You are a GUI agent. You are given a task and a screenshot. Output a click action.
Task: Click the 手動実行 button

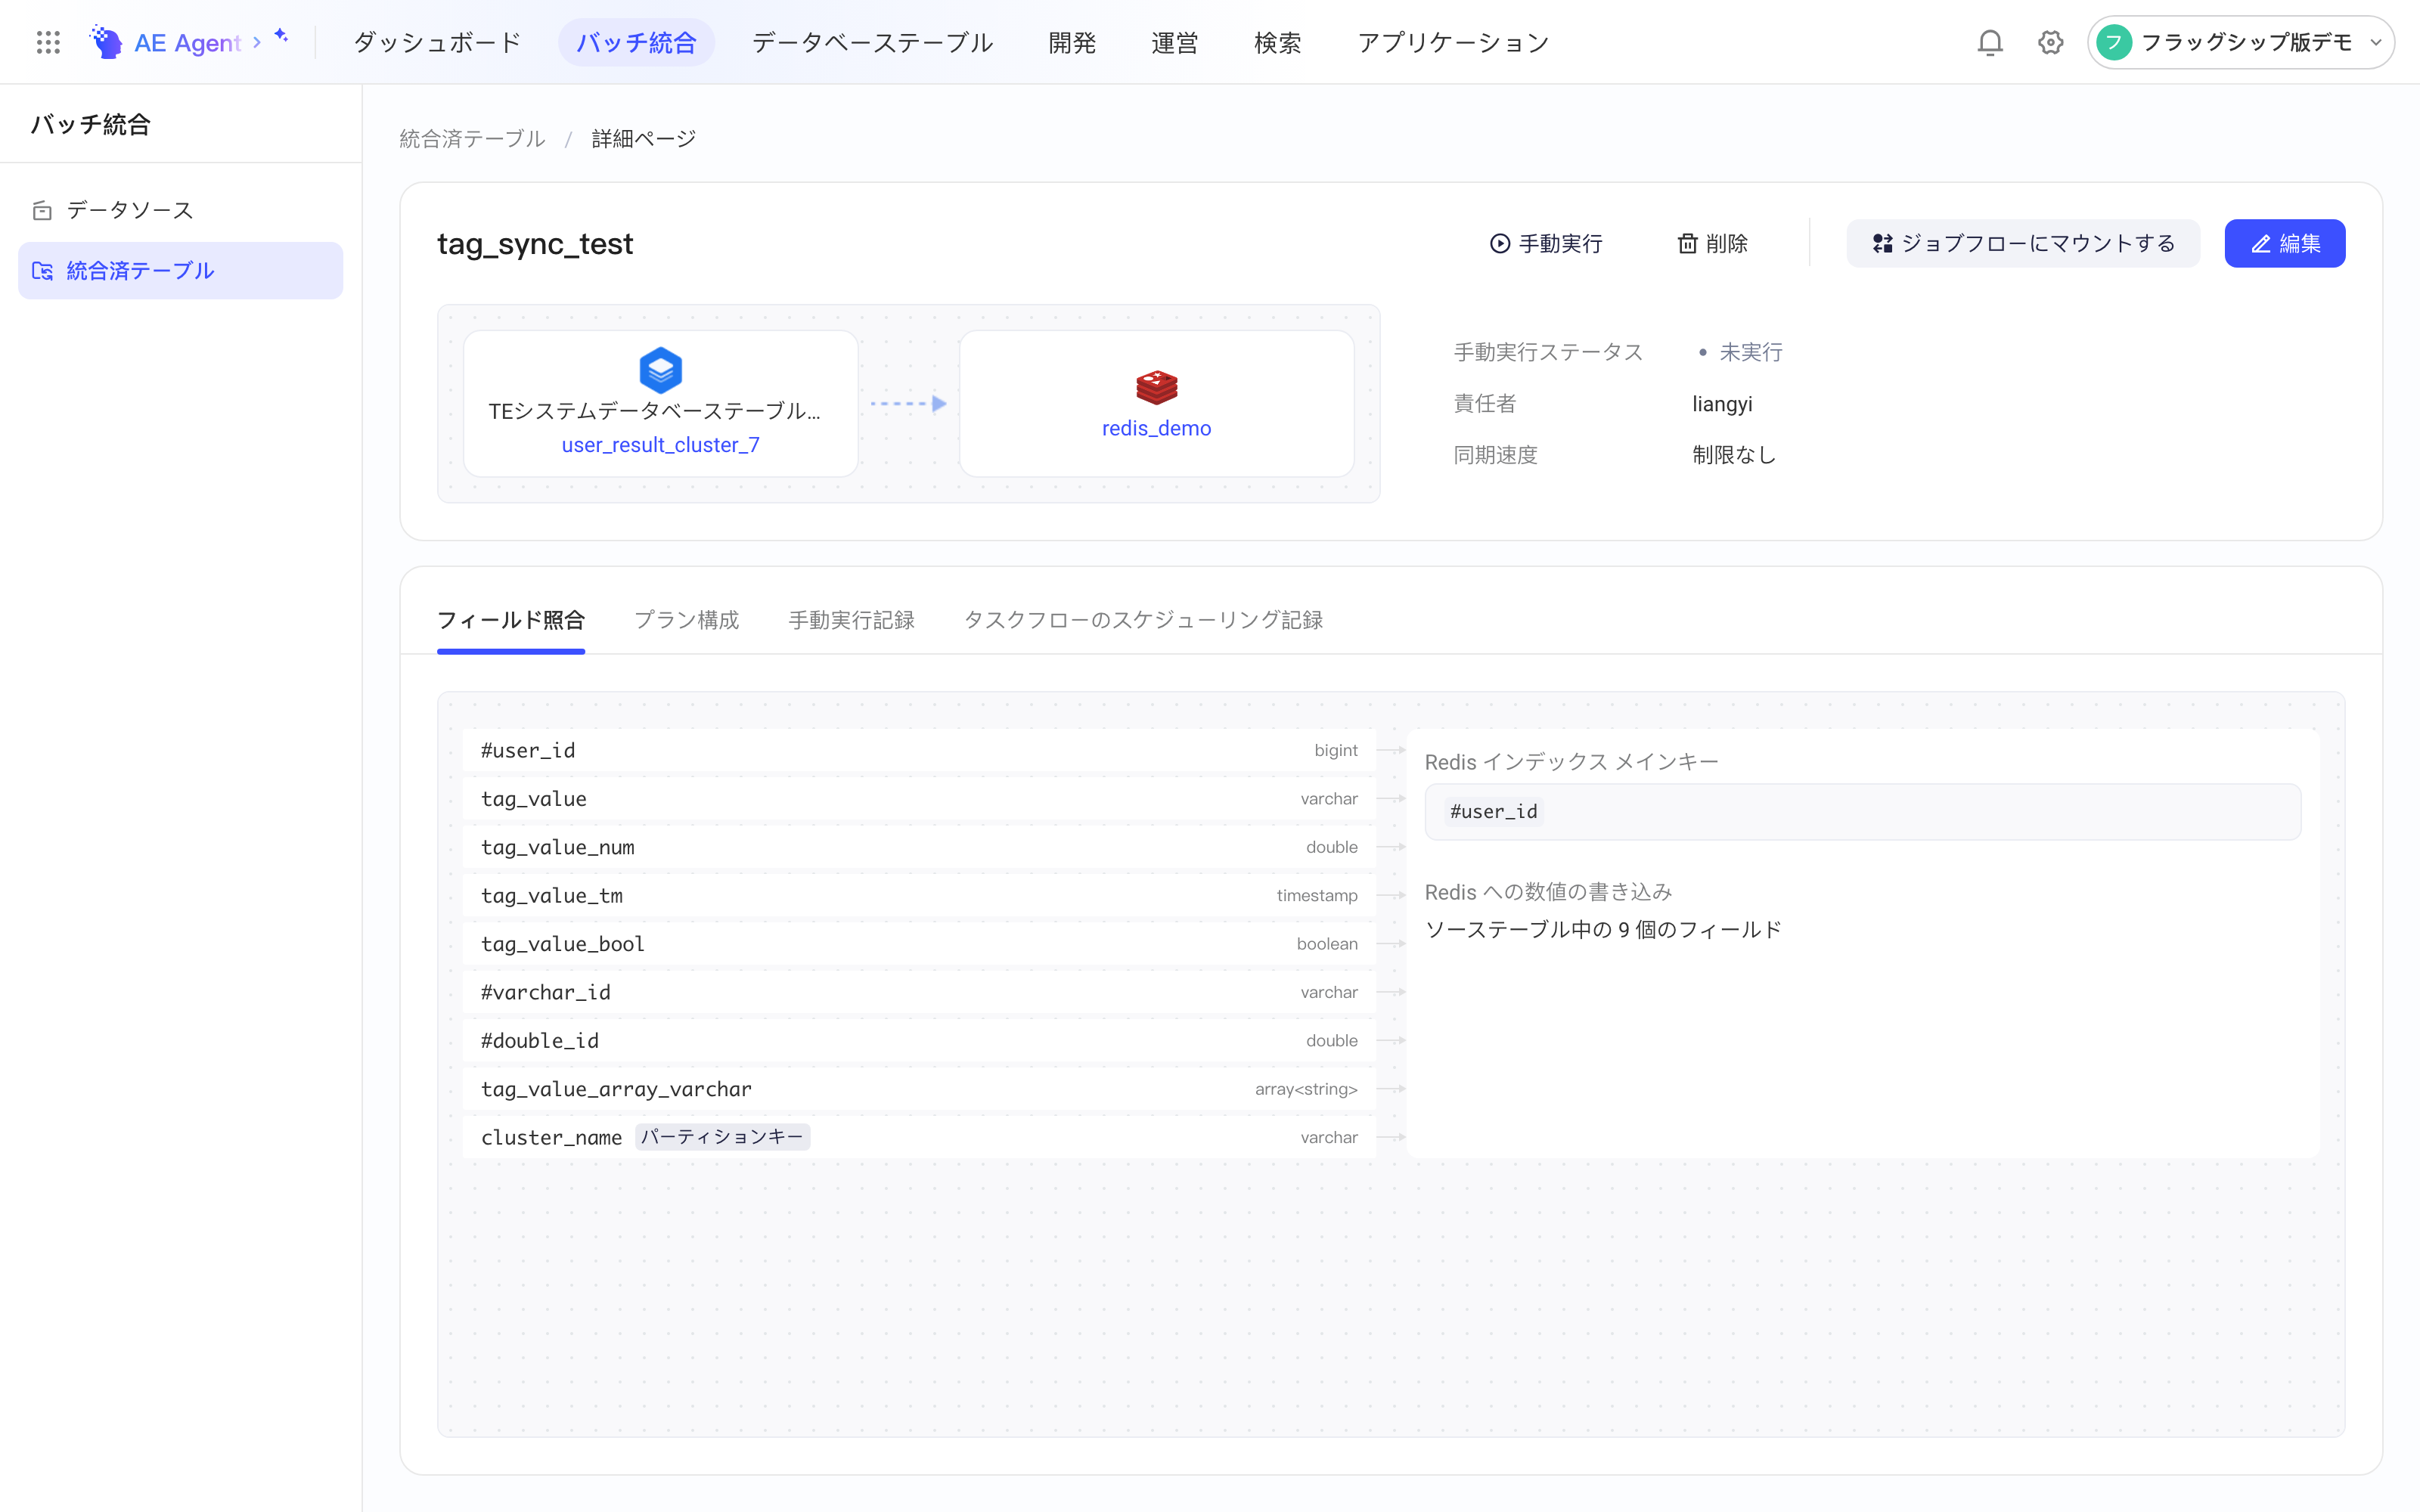tap(1546, 243)
